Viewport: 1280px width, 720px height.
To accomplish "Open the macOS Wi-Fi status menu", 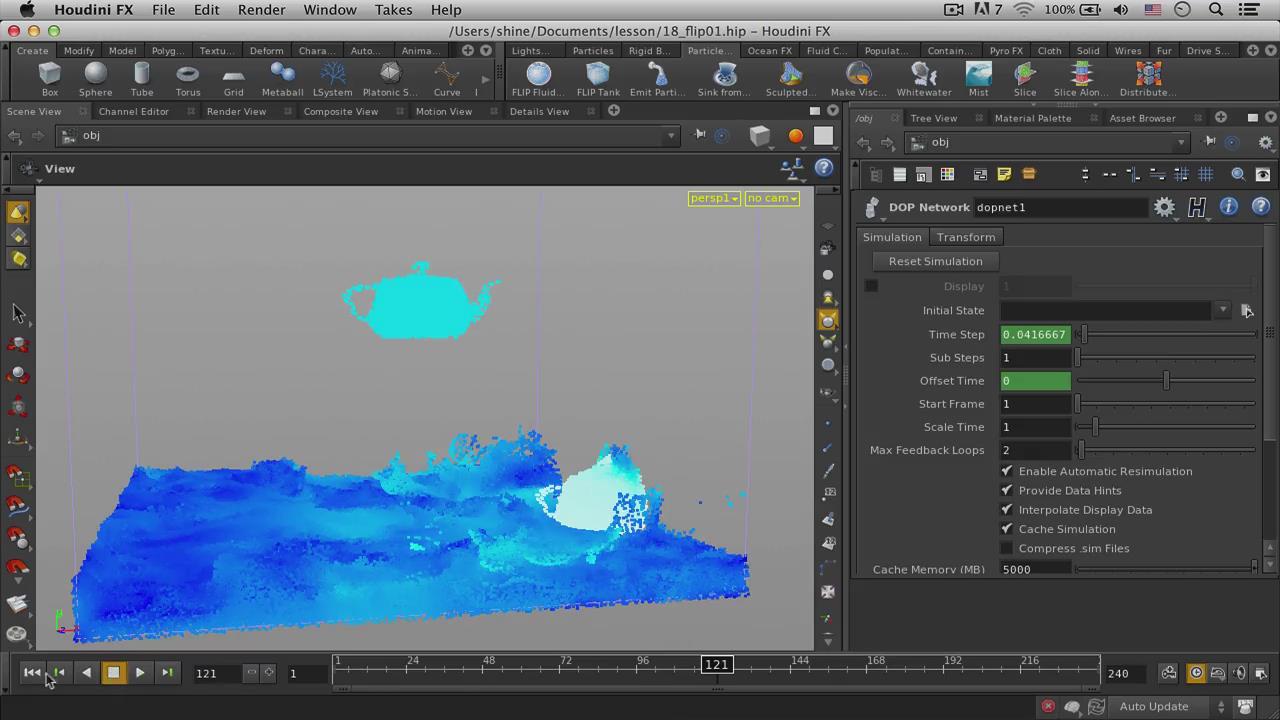I will tap(1023, 9).
